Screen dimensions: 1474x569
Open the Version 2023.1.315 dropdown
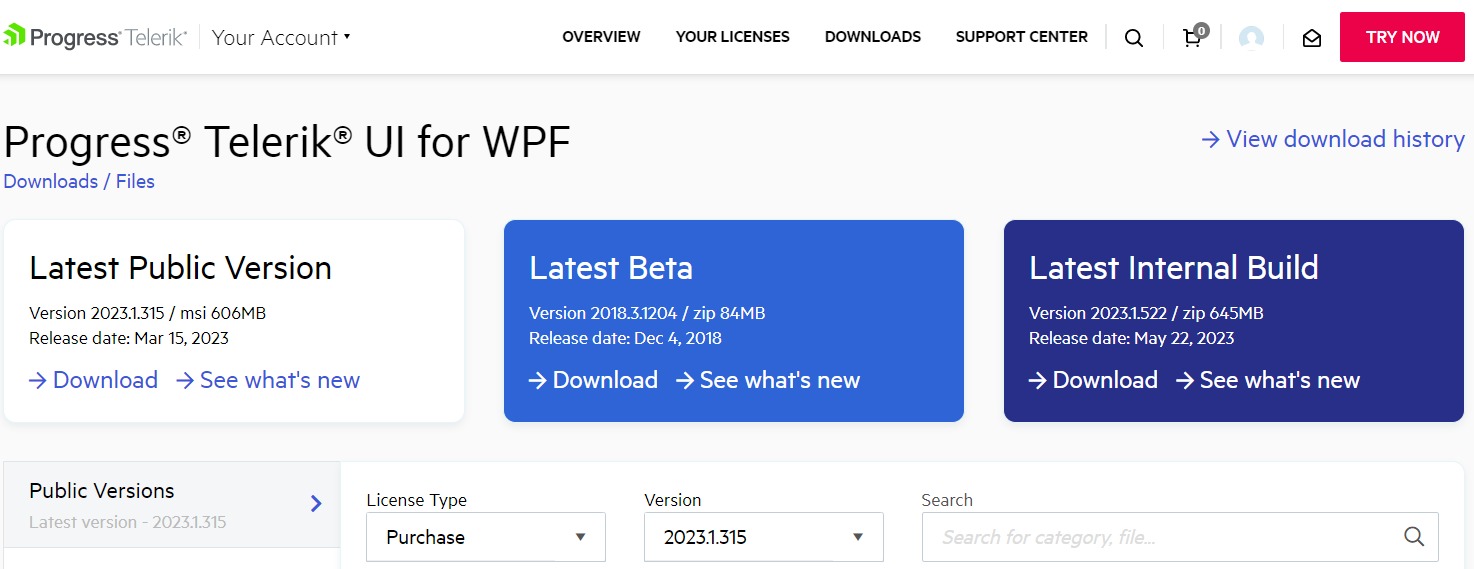[x=764, y=537]
